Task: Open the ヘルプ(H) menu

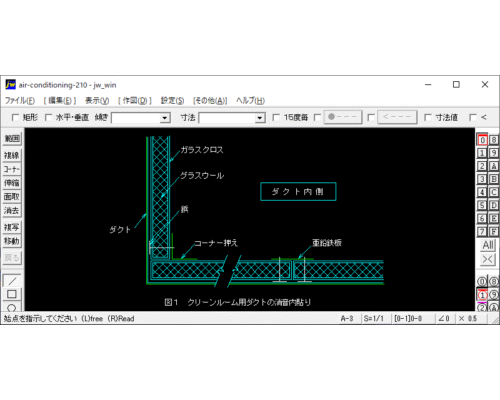Action: [x=250, y=100]
